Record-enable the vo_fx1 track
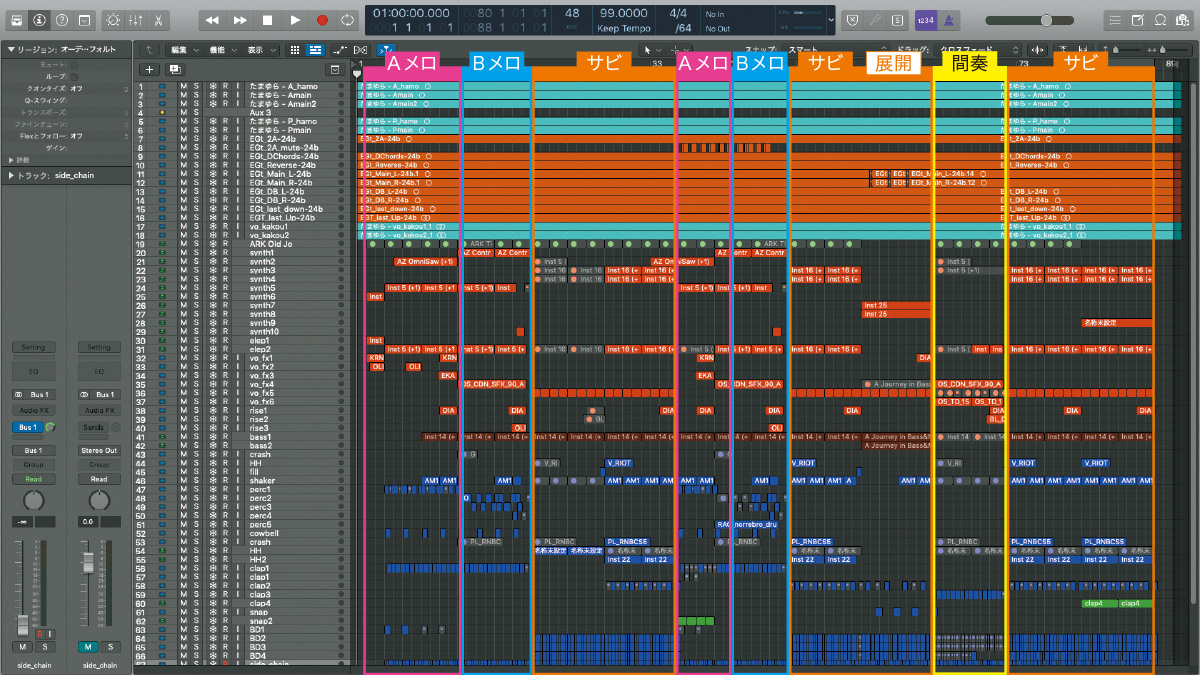1200x675 pixels. (x=226, y=358)
